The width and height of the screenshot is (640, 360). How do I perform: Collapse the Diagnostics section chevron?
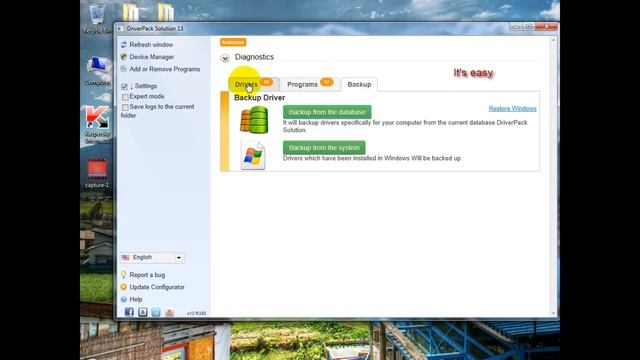pyautogui.click(x=224, y=58)
